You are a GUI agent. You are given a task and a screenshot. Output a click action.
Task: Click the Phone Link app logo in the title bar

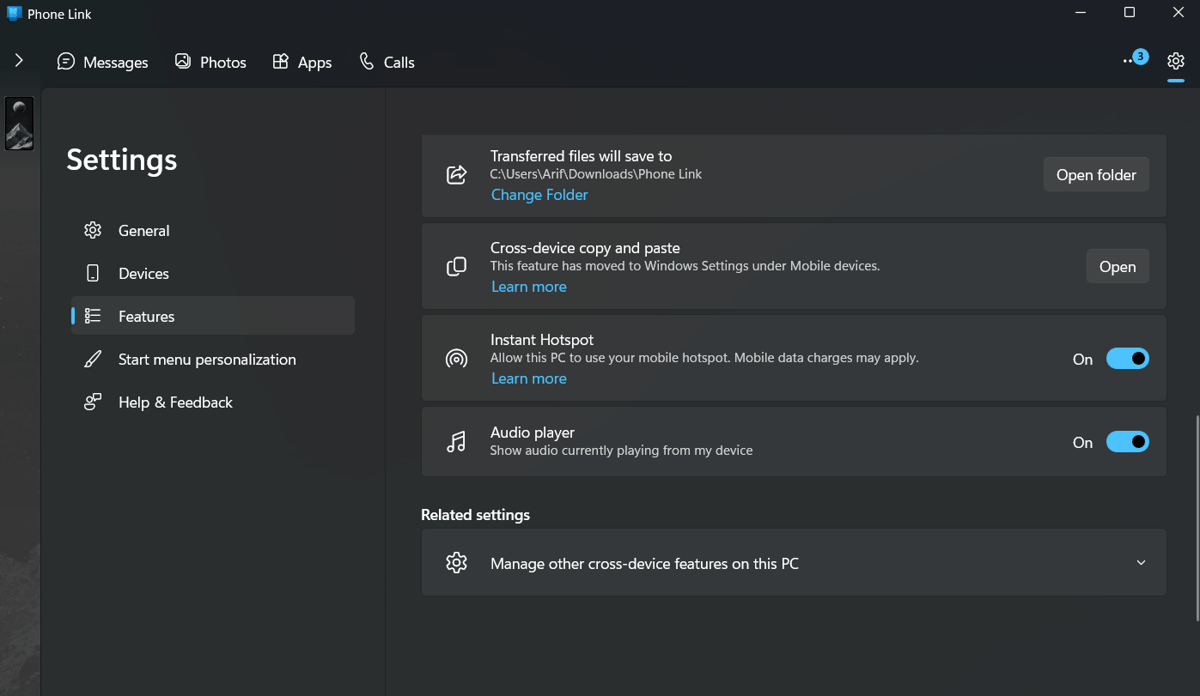(14, 14)
